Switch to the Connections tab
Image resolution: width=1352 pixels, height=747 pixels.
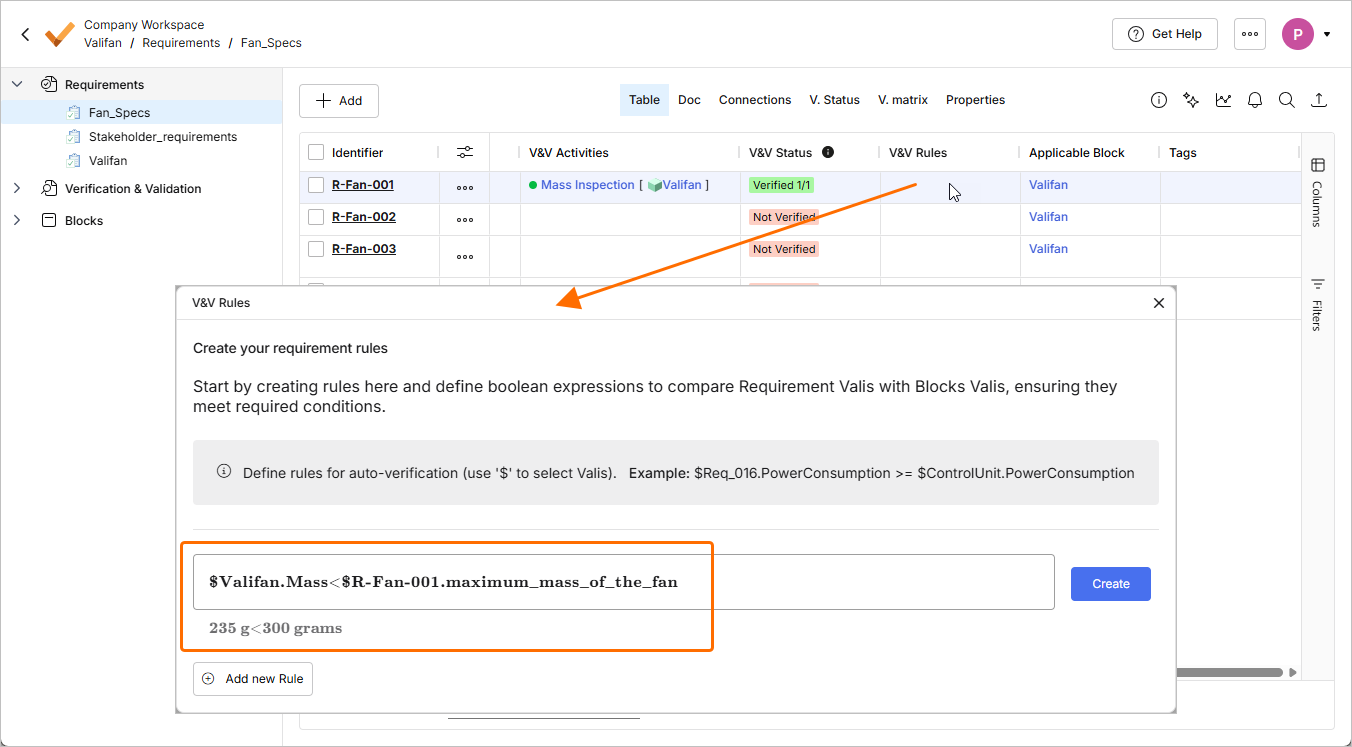coord(754,100)
